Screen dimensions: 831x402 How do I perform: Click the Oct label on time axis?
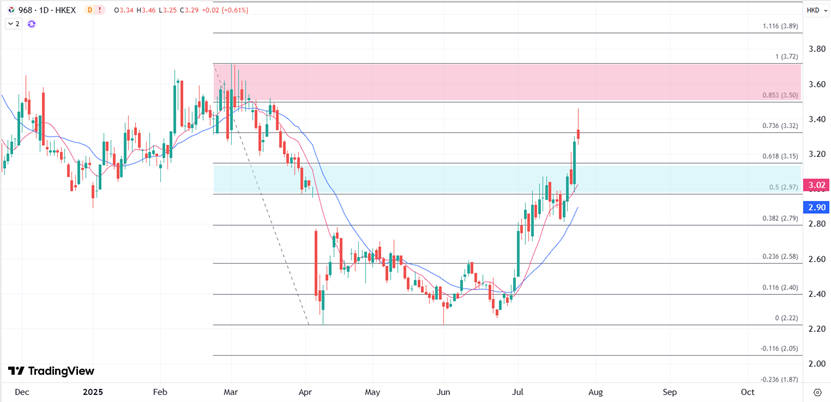click(x=747, y=392)
